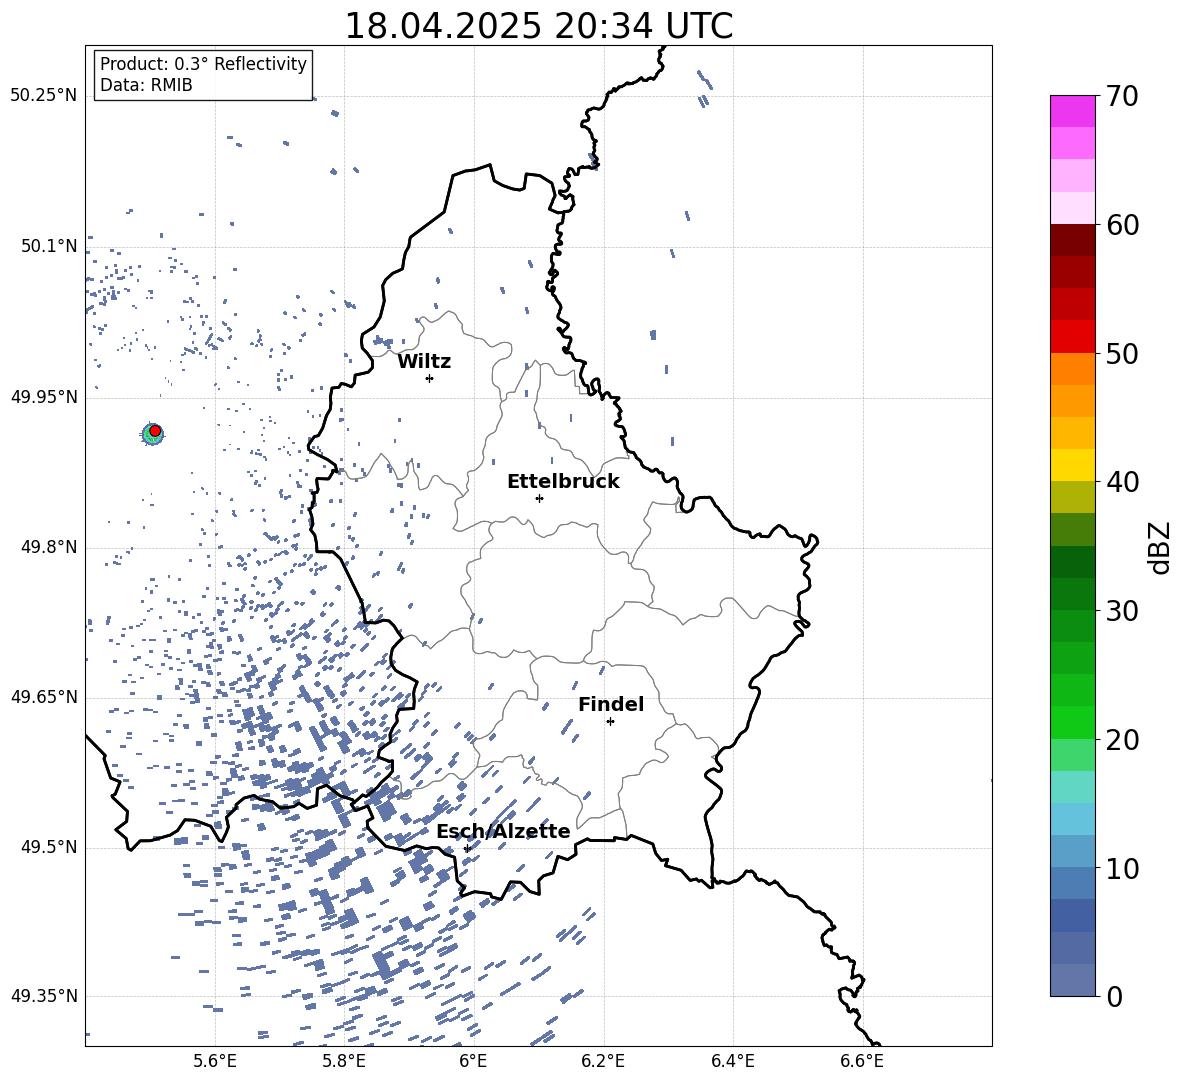Click the 49.65°N latitude label
Image resolution: width=1184 pixels, height=1081 pixels.
pyautogui.click(x=44, y=697)
